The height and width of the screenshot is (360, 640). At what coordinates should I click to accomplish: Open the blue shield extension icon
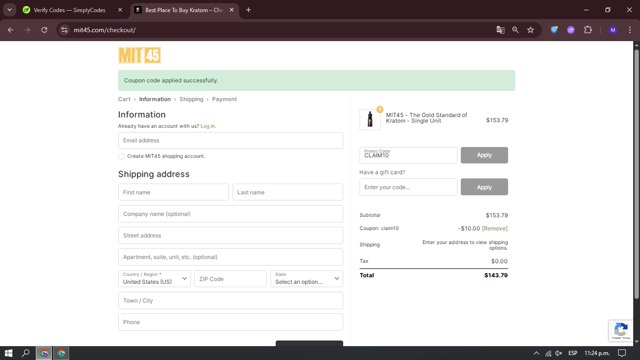[554, 30]
